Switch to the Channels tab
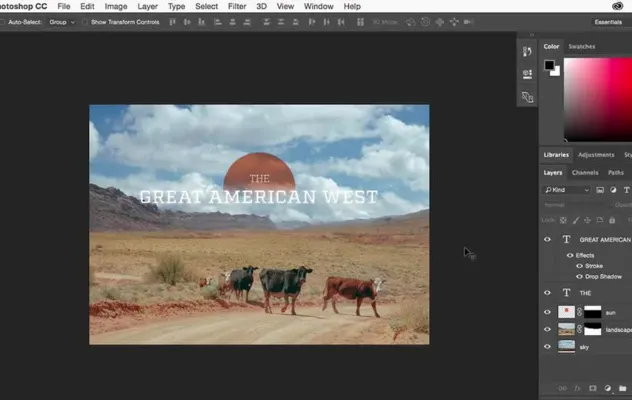 coord(585,173)
